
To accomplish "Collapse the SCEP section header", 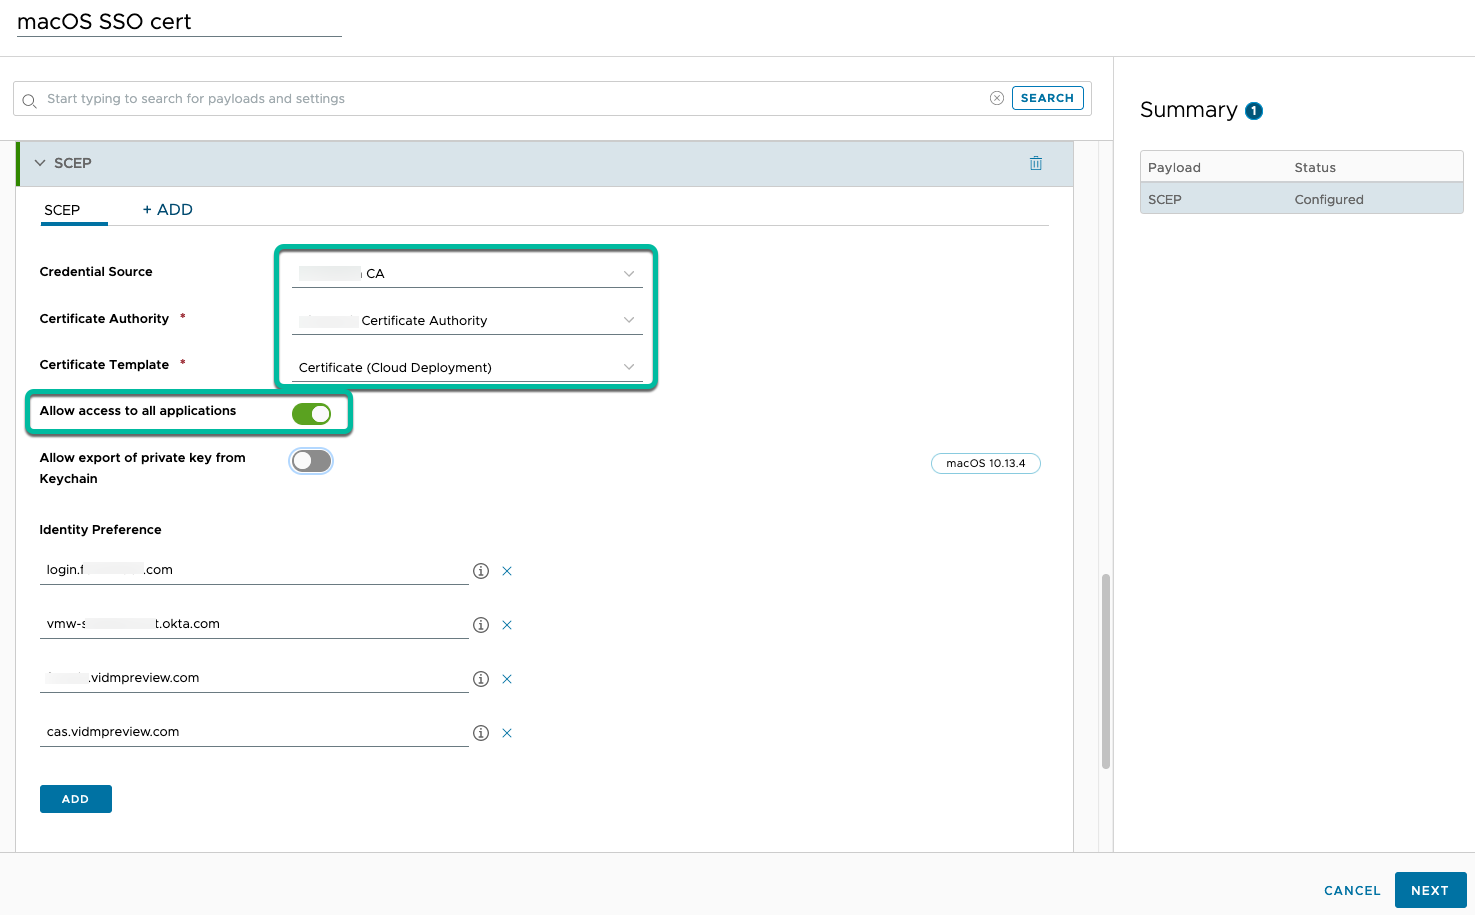I will pos(40,163).
